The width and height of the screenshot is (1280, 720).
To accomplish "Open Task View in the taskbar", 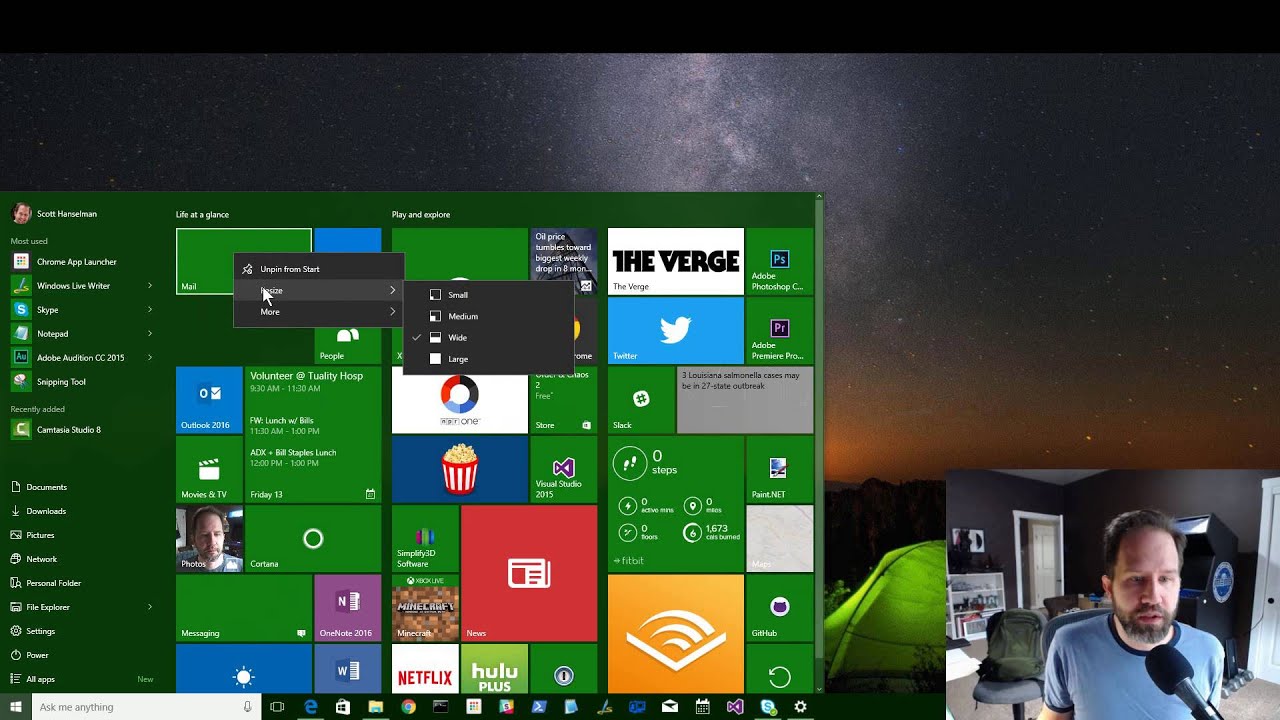I will pos(277,707).
